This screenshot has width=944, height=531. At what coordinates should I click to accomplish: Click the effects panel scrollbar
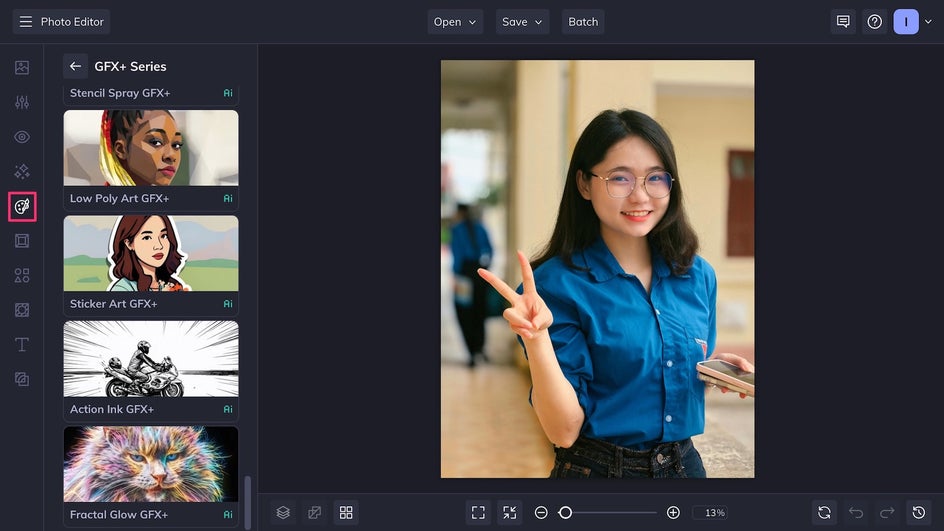tap(247, 502)
